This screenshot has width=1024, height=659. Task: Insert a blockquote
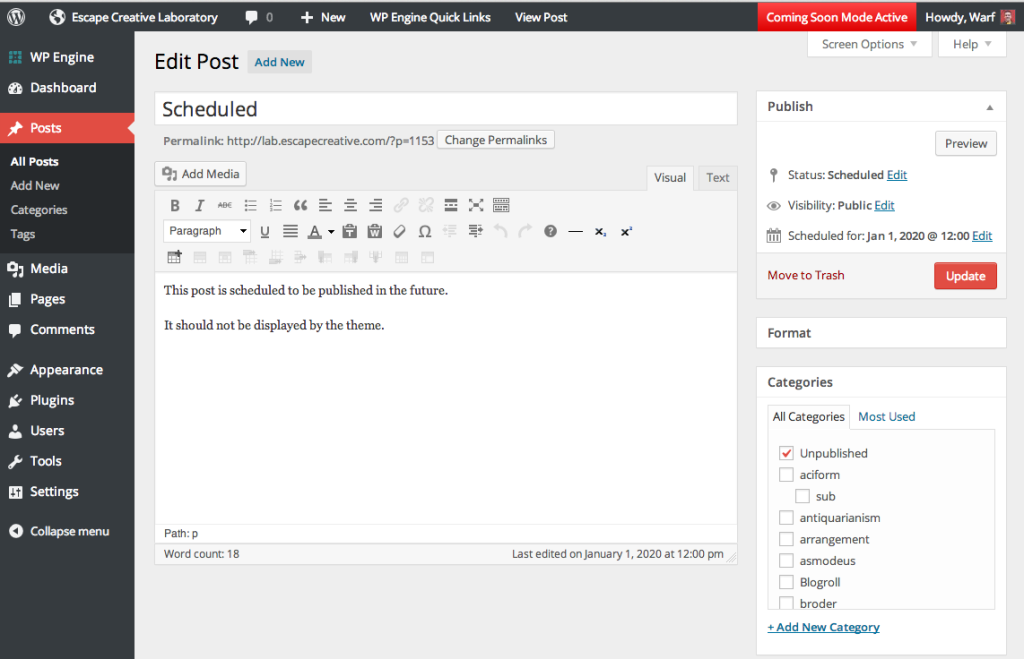pos(300,205)
